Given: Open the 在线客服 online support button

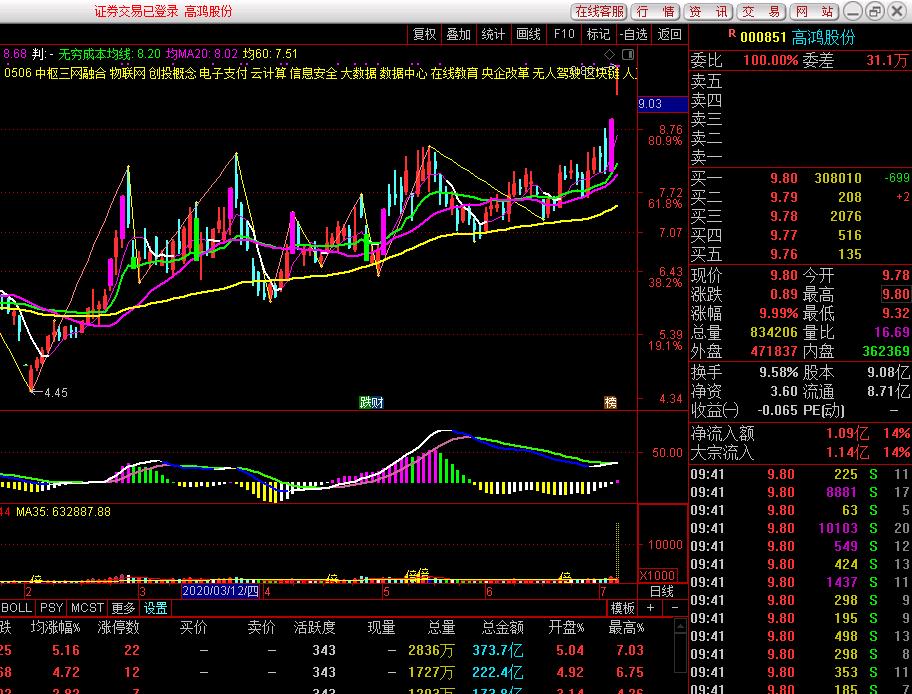Looking at the screenshot, I should click(x=599, y=12).
